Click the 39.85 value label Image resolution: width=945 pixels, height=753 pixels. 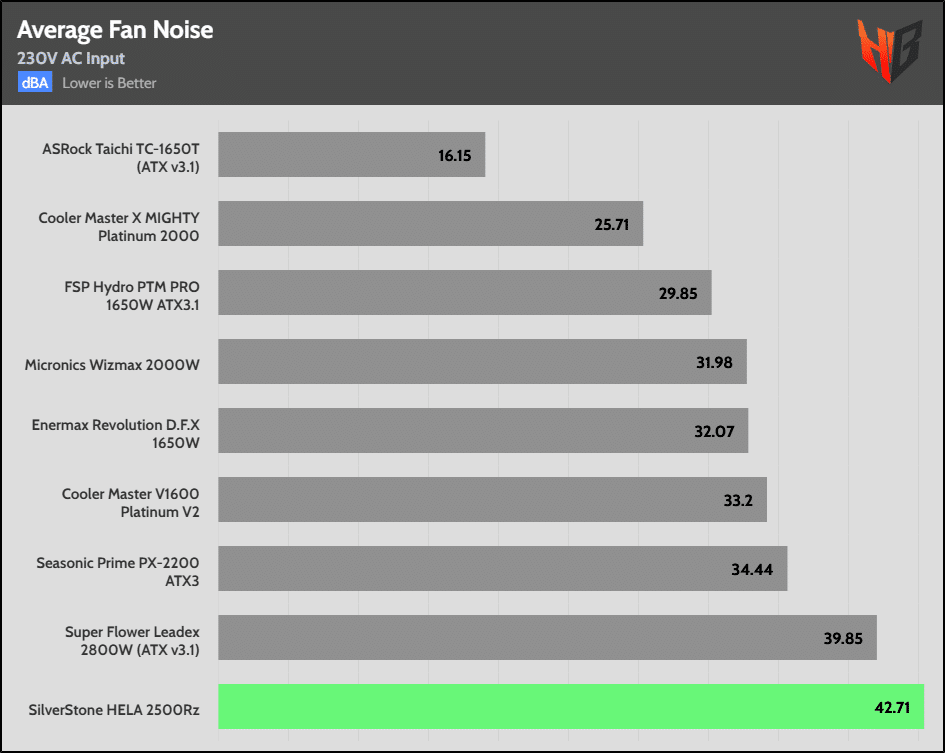pos(841,639)
